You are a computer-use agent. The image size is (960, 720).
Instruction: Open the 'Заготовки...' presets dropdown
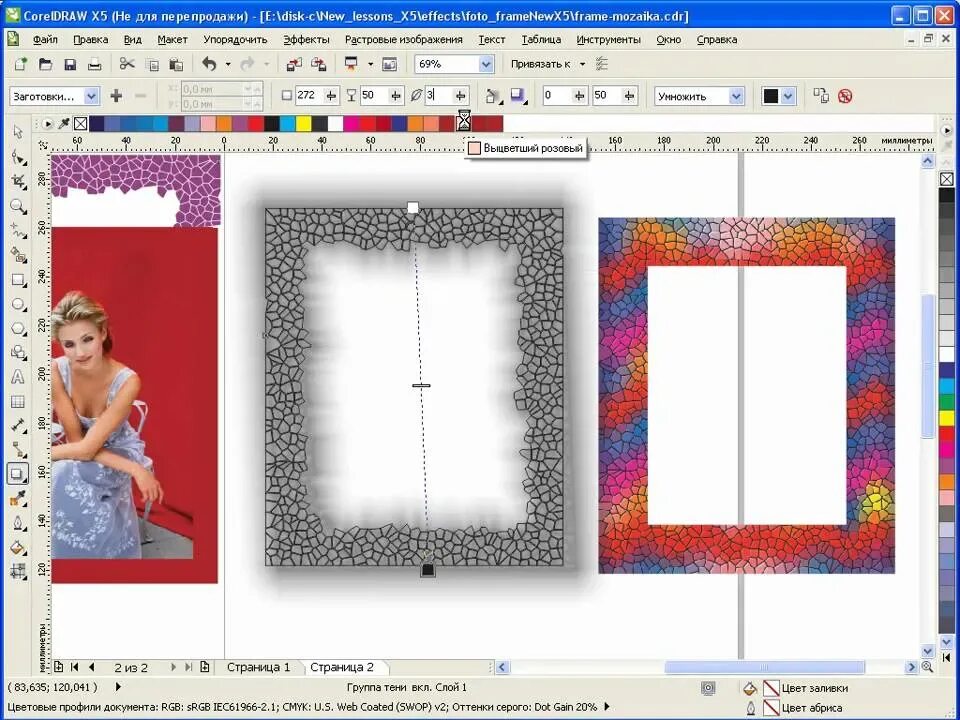(x=91, y=96)
